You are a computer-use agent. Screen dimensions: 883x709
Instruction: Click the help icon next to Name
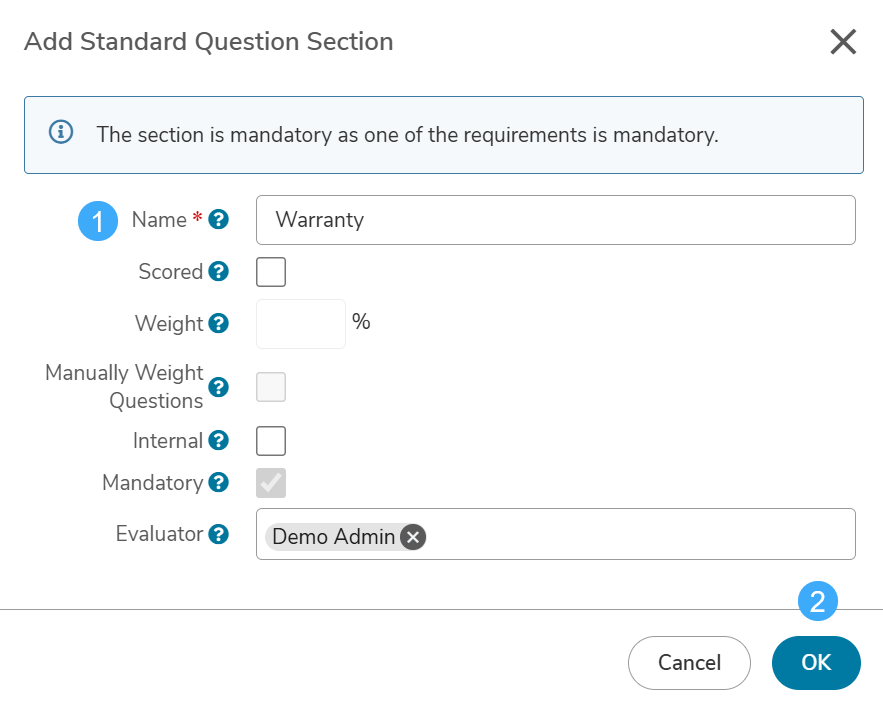tap(218, 220)
